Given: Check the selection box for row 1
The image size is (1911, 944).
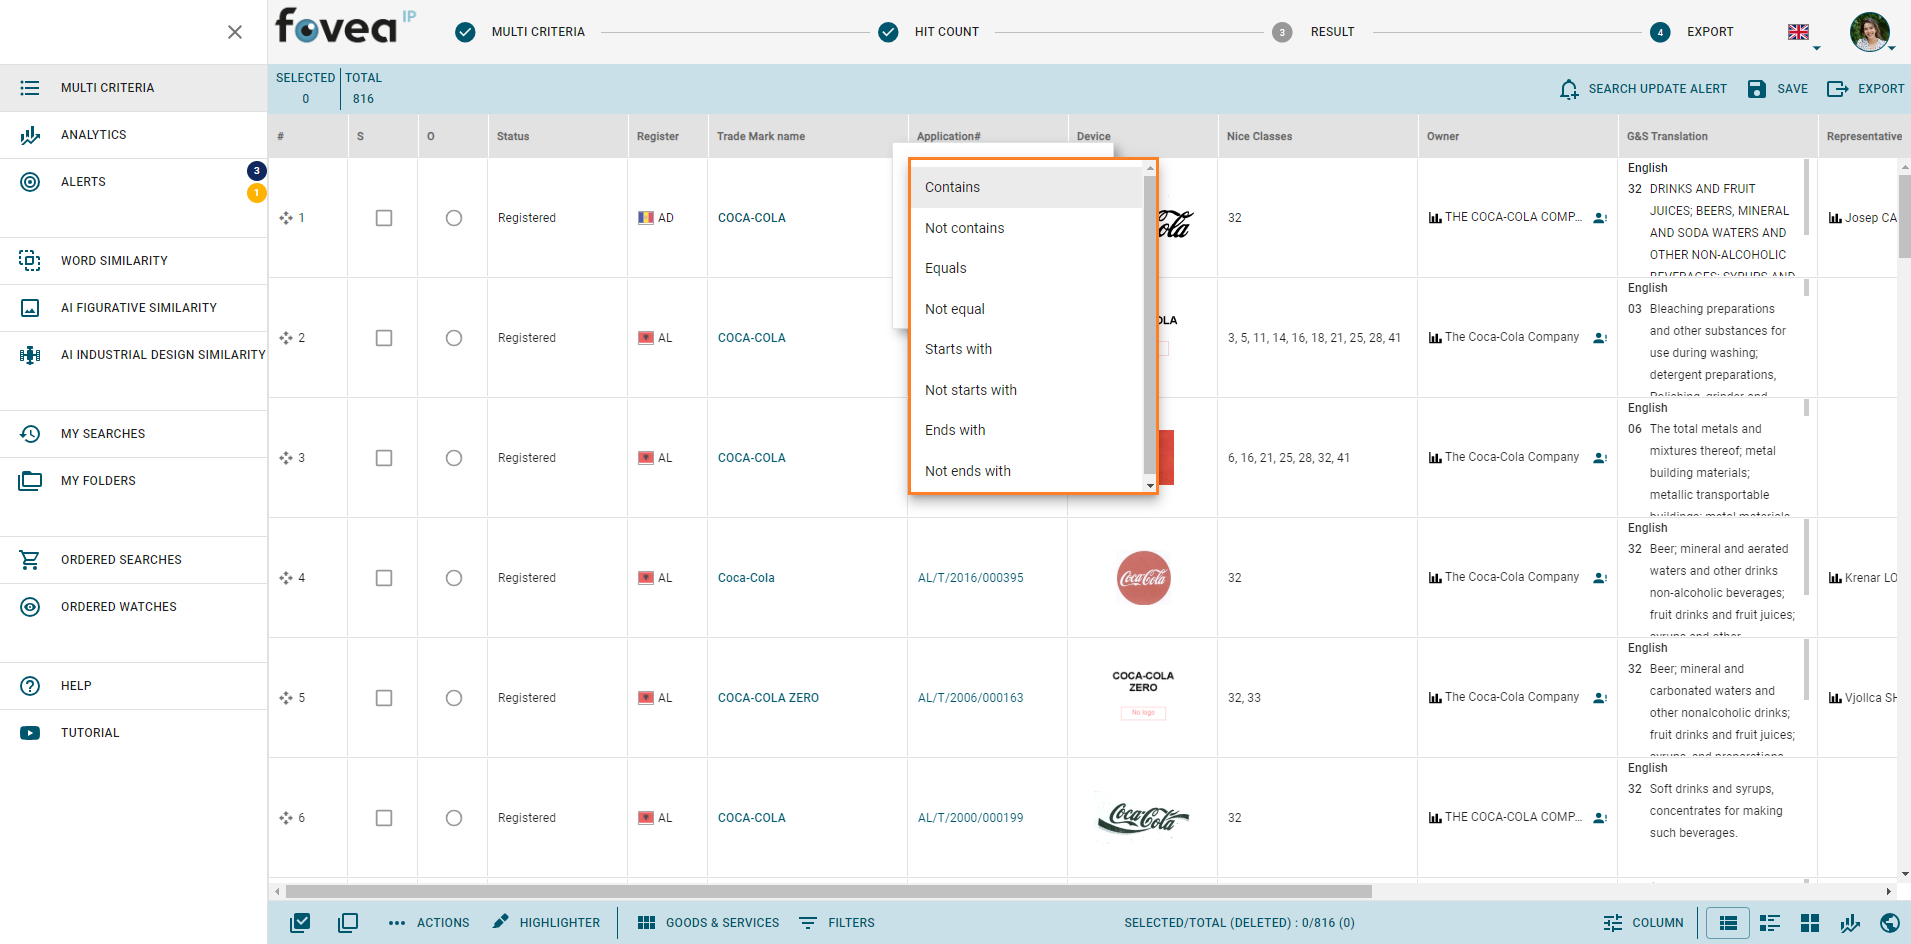Looking at the screenshot, I should 384,218.
